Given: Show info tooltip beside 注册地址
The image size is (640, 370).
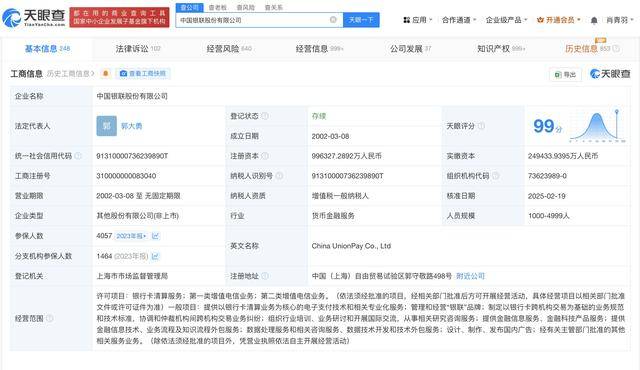Looking at the screenshot, I should coord(265,276).
